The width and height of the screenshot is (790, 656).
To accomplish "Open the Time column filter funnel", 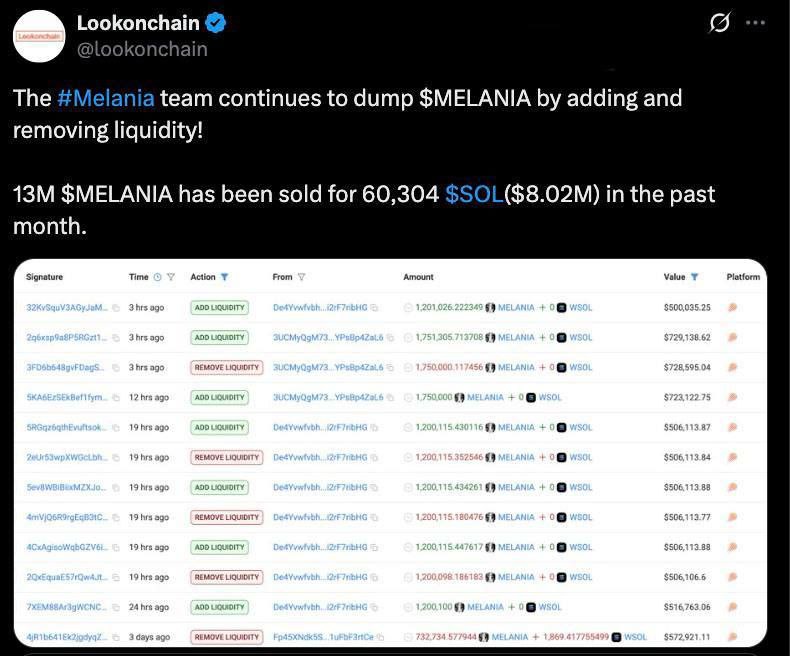I will pyautogui.click(x=171, y=277).
